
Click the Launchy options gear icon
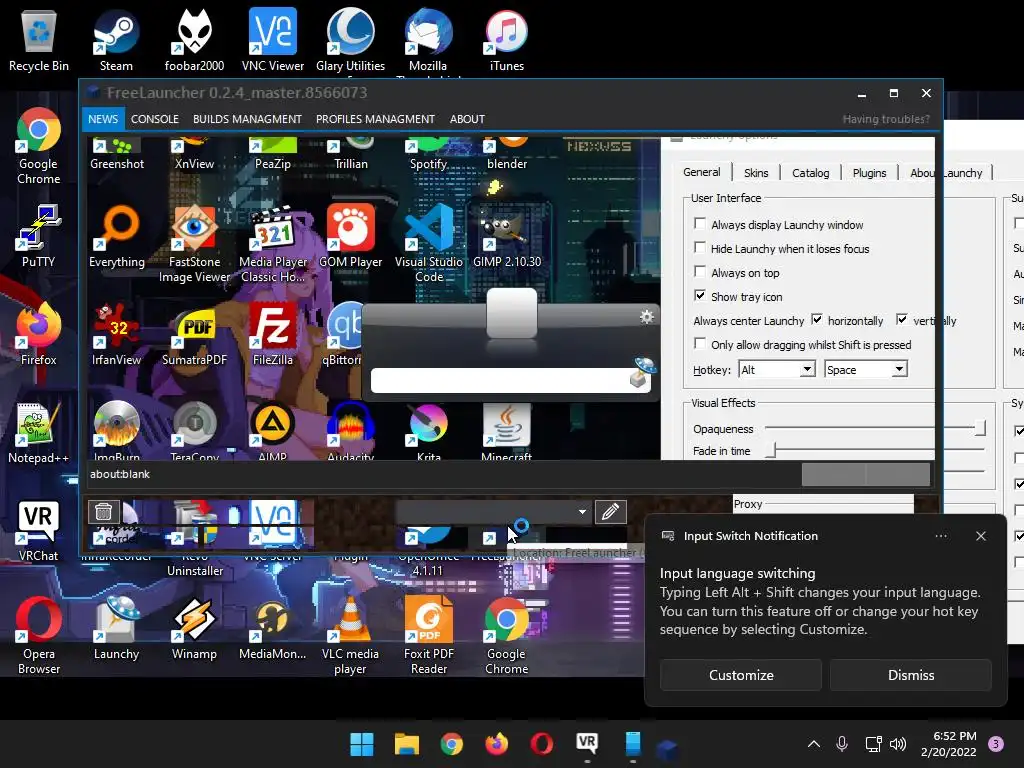pos(647,317)
